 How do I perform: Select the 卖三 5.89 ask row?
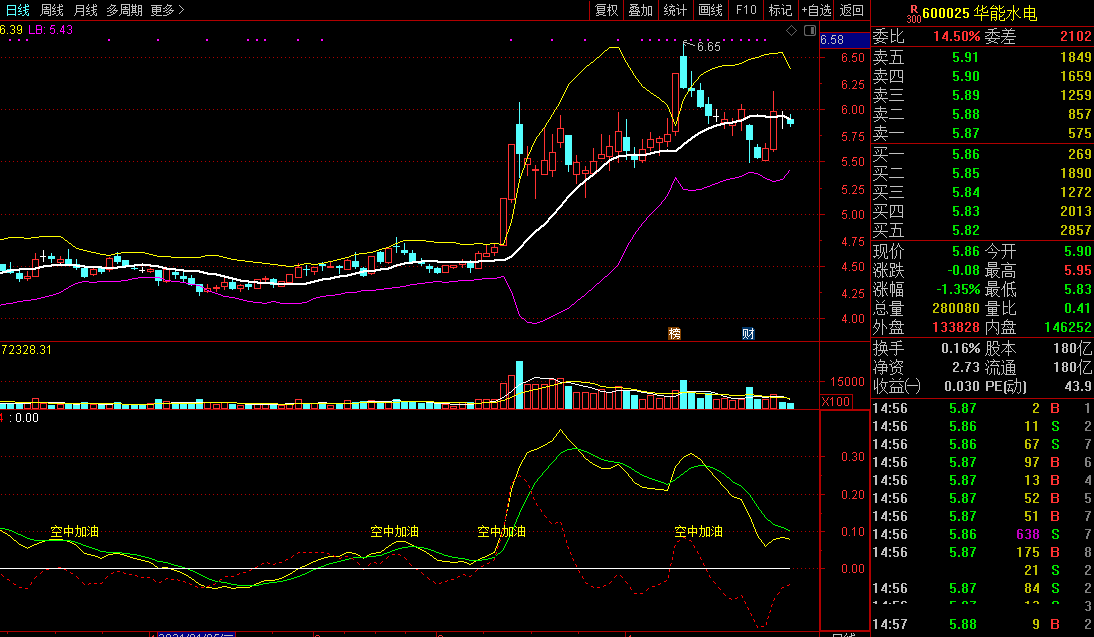[982, 95]
